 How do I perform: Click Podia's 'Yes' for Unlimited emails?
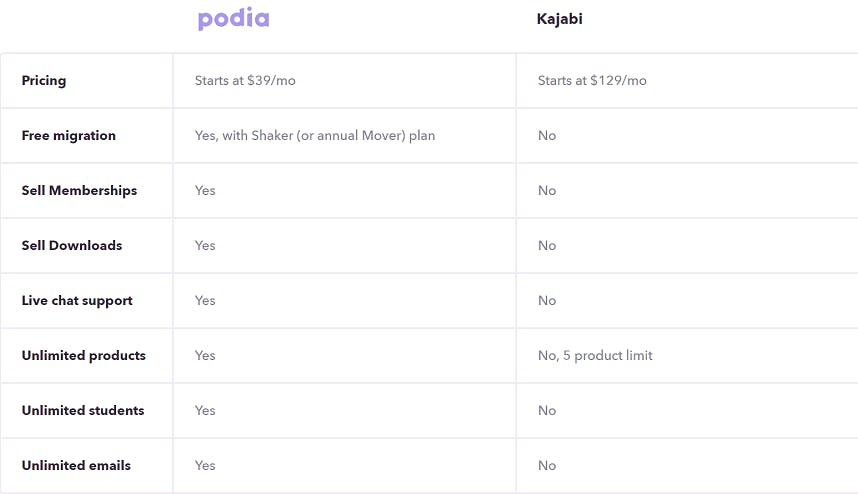(205, 466)
